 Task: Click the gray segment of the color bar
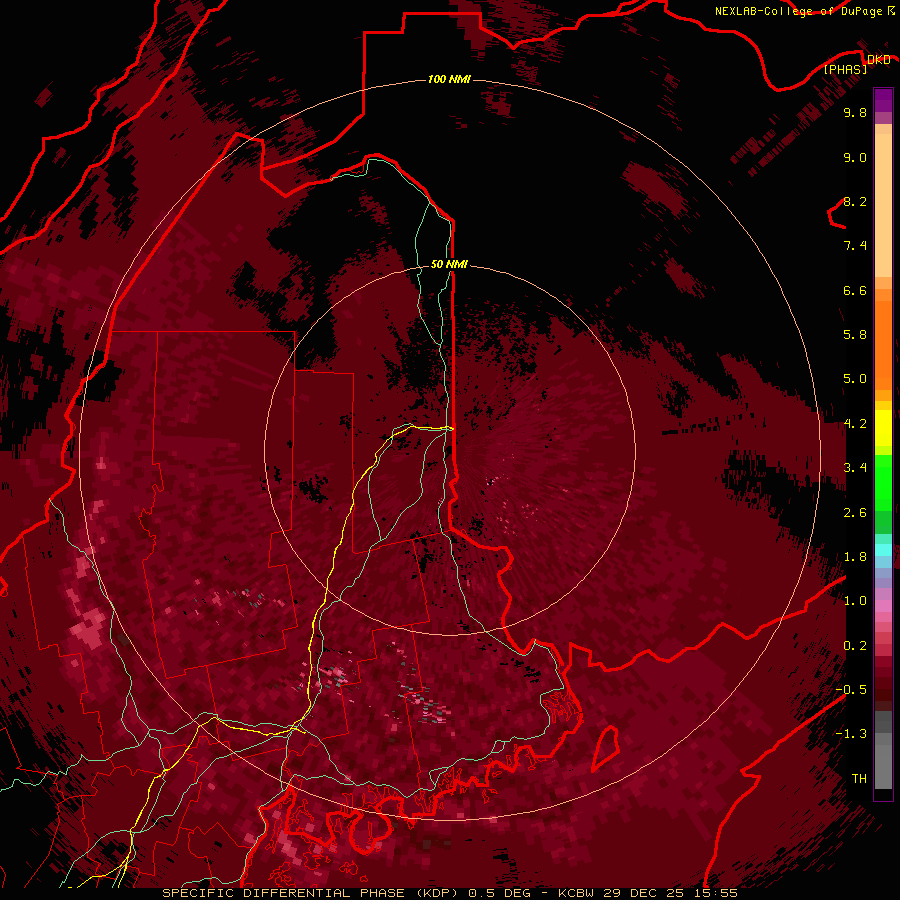[883, 752]
